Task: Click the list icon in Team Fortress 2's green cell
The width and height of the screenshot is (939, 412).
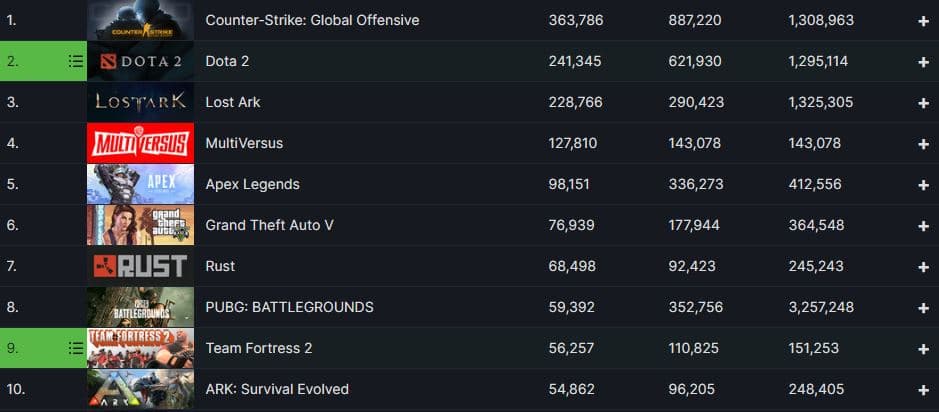Action: tap(75, 348)
